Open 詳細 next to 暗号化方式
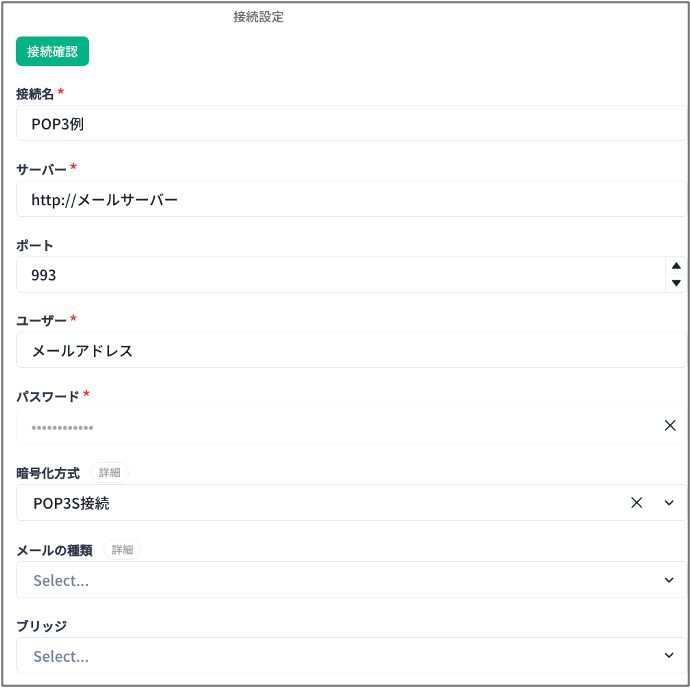The width and height of the screenshot is (690, 688). [110, 472]
